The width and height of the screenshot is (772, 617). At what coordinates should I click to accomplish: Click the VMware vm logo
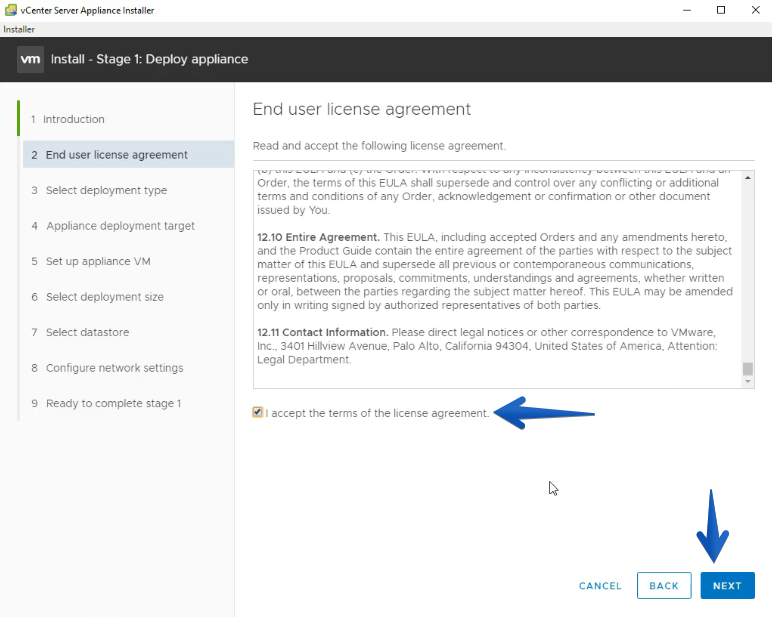[31, 60]
